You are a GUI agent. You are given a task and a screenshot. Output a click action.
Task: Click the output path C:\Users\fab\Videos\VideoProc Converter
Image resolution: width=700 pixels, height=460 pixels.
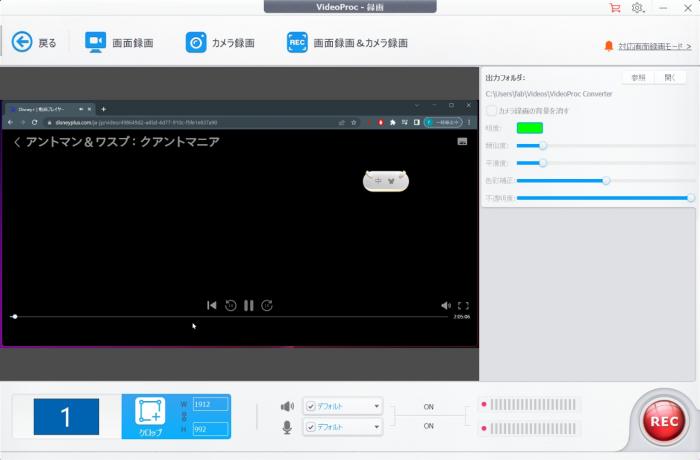tap(549, 94)
